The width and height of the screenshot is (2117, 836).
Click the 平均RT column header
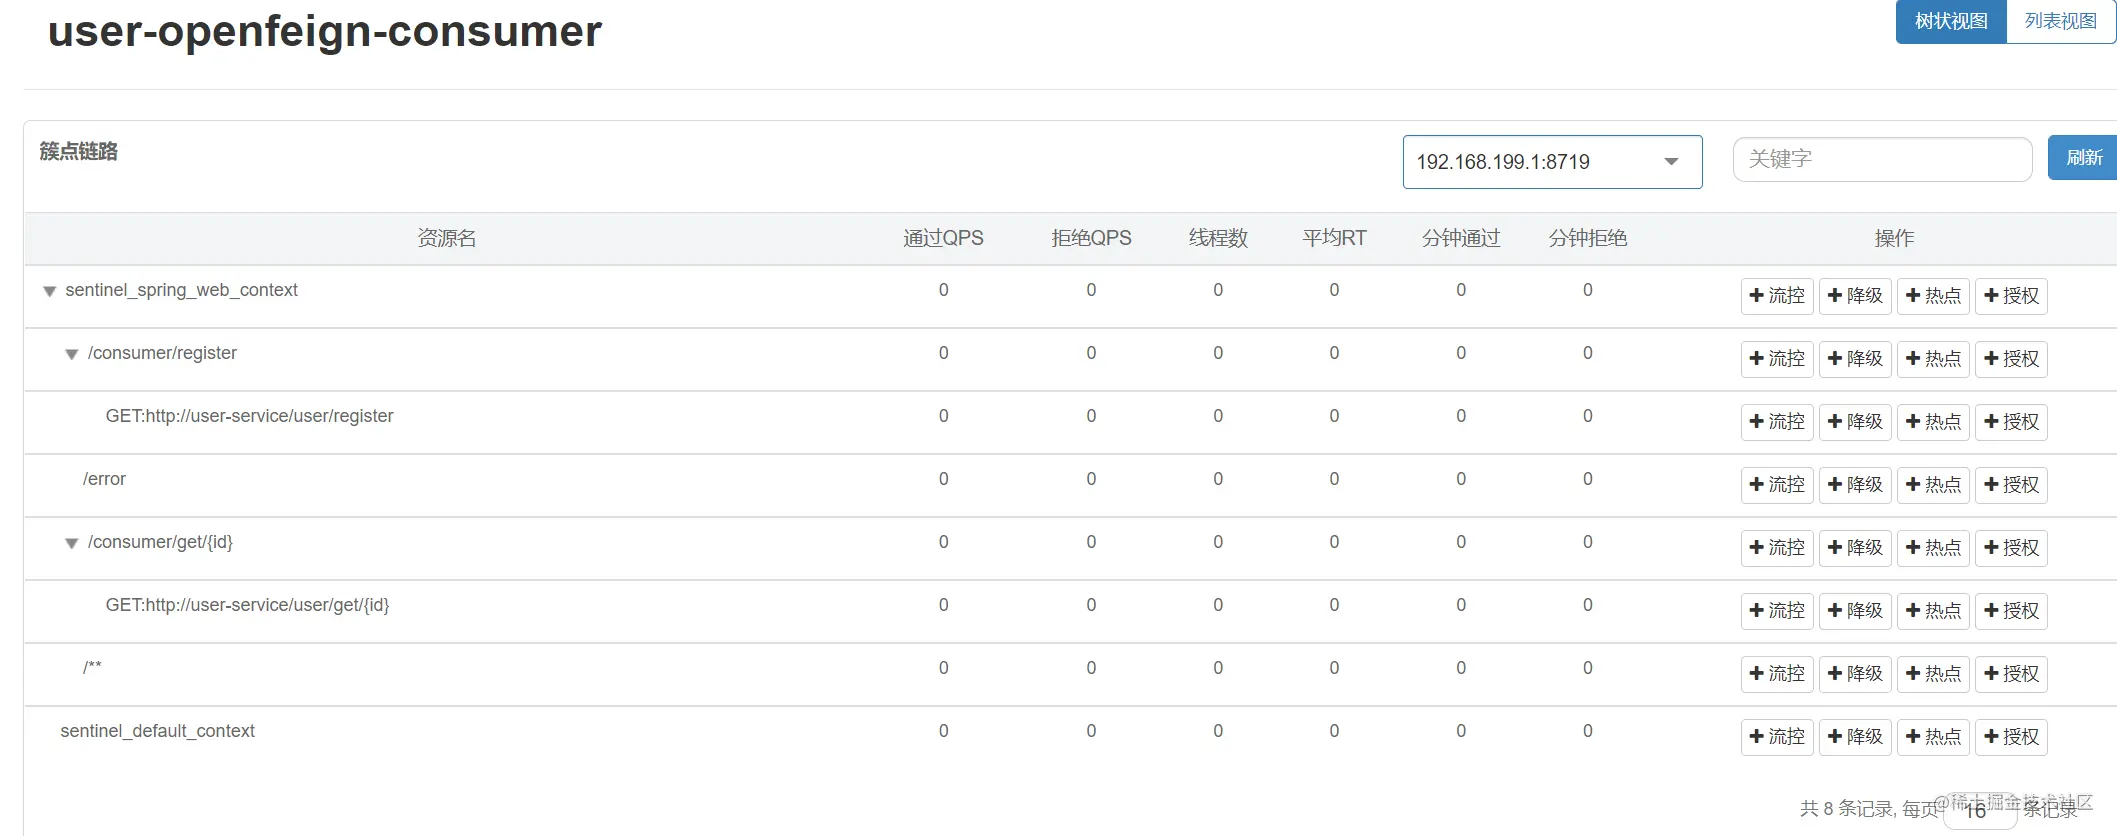tap(1334, 238)
